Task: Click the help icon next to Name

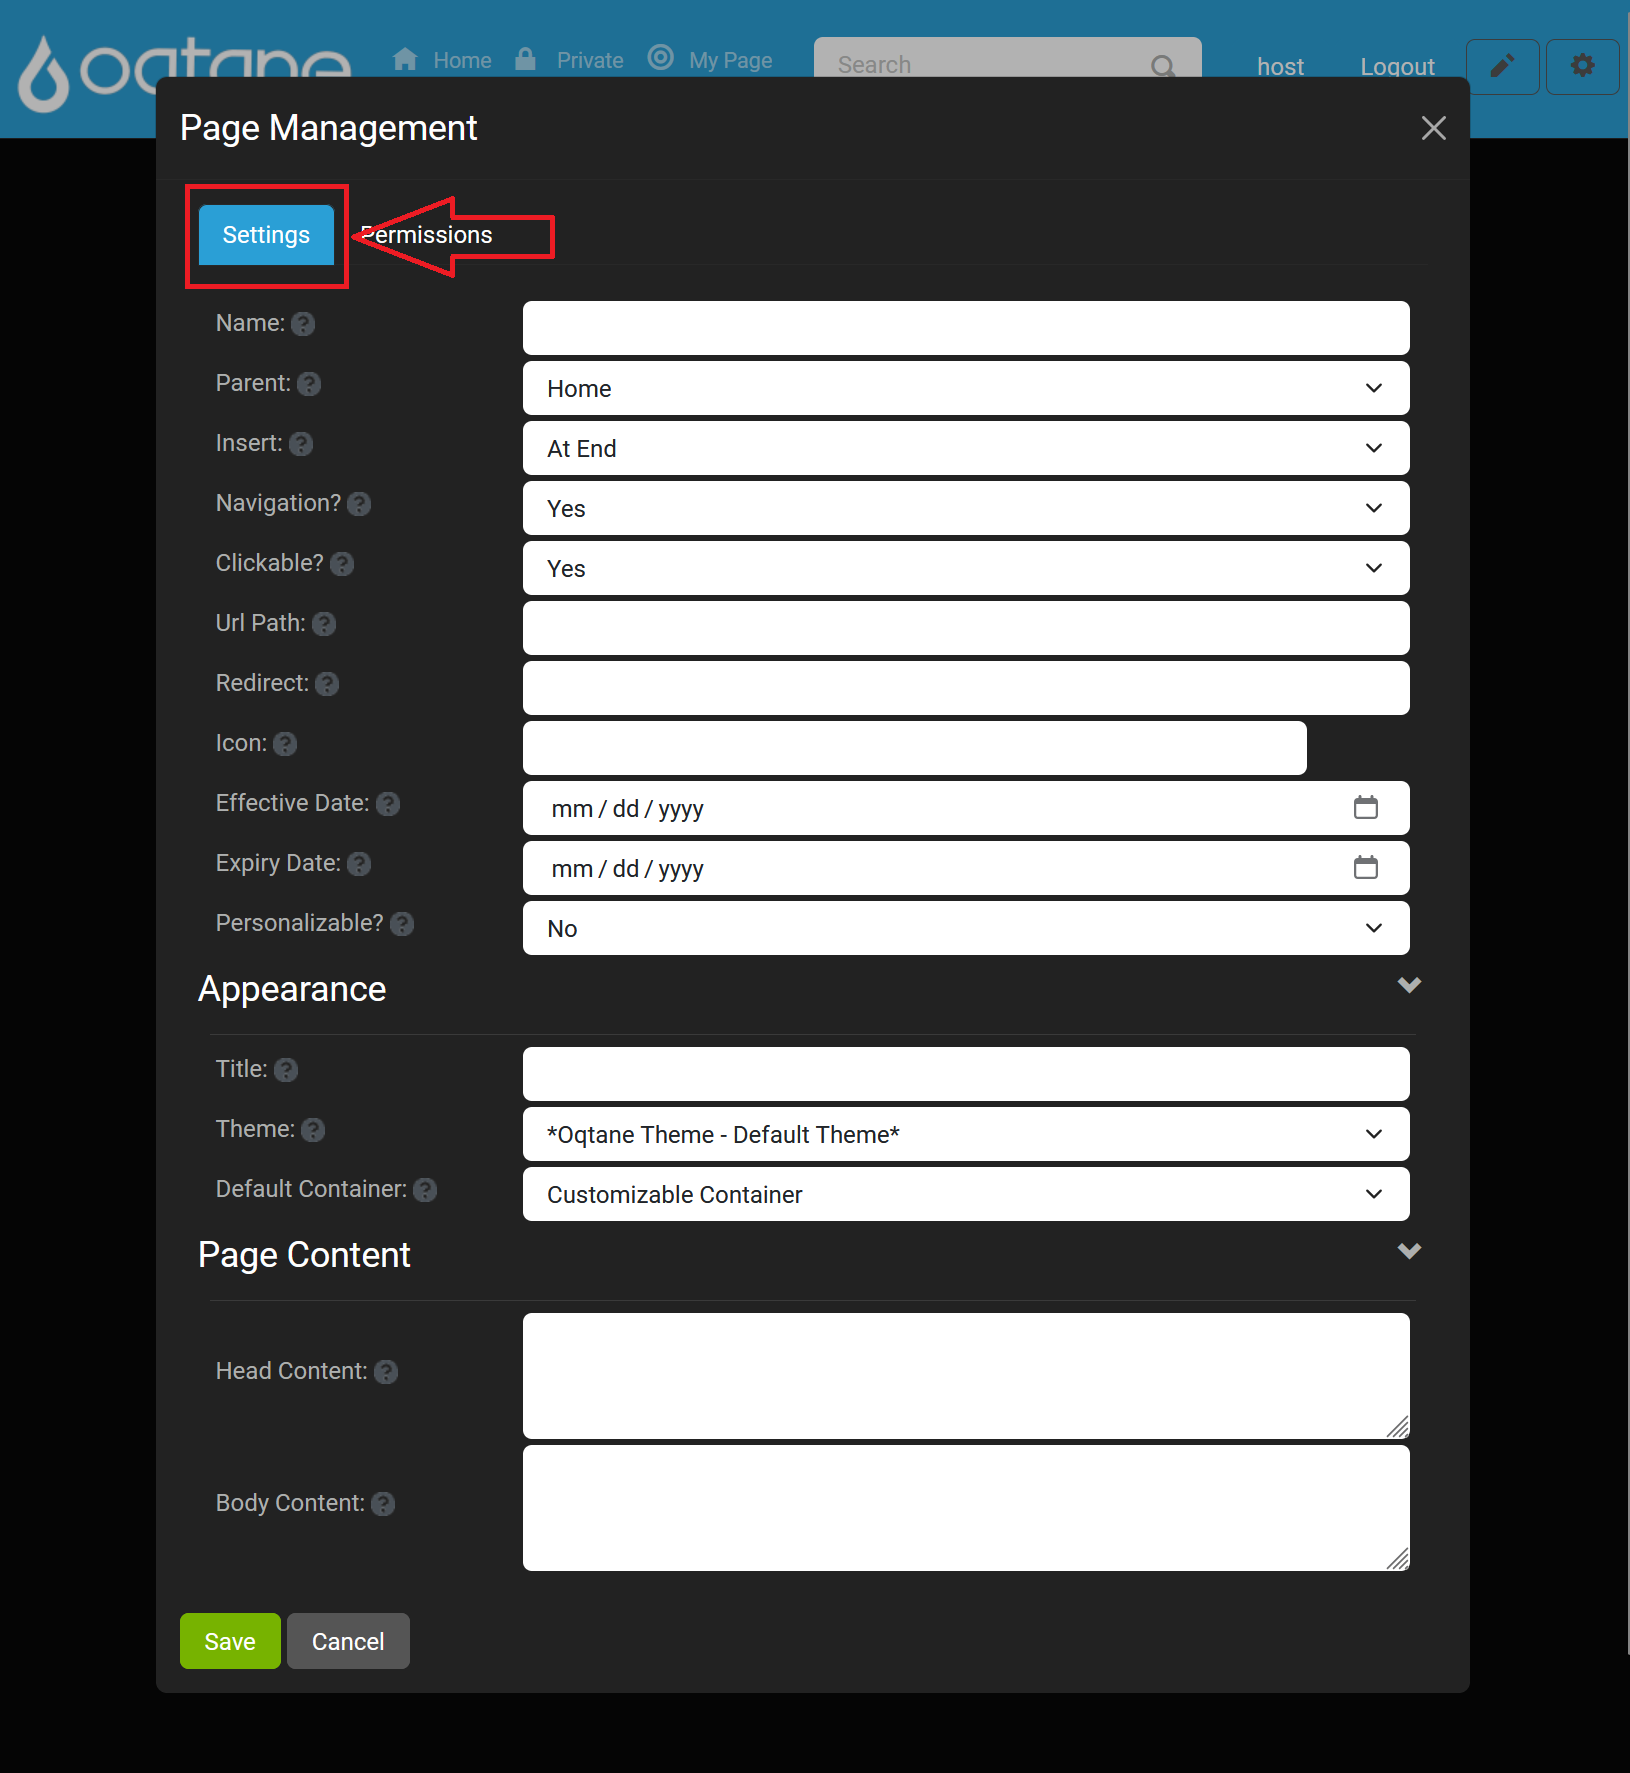Action: [x=303, y=324]
